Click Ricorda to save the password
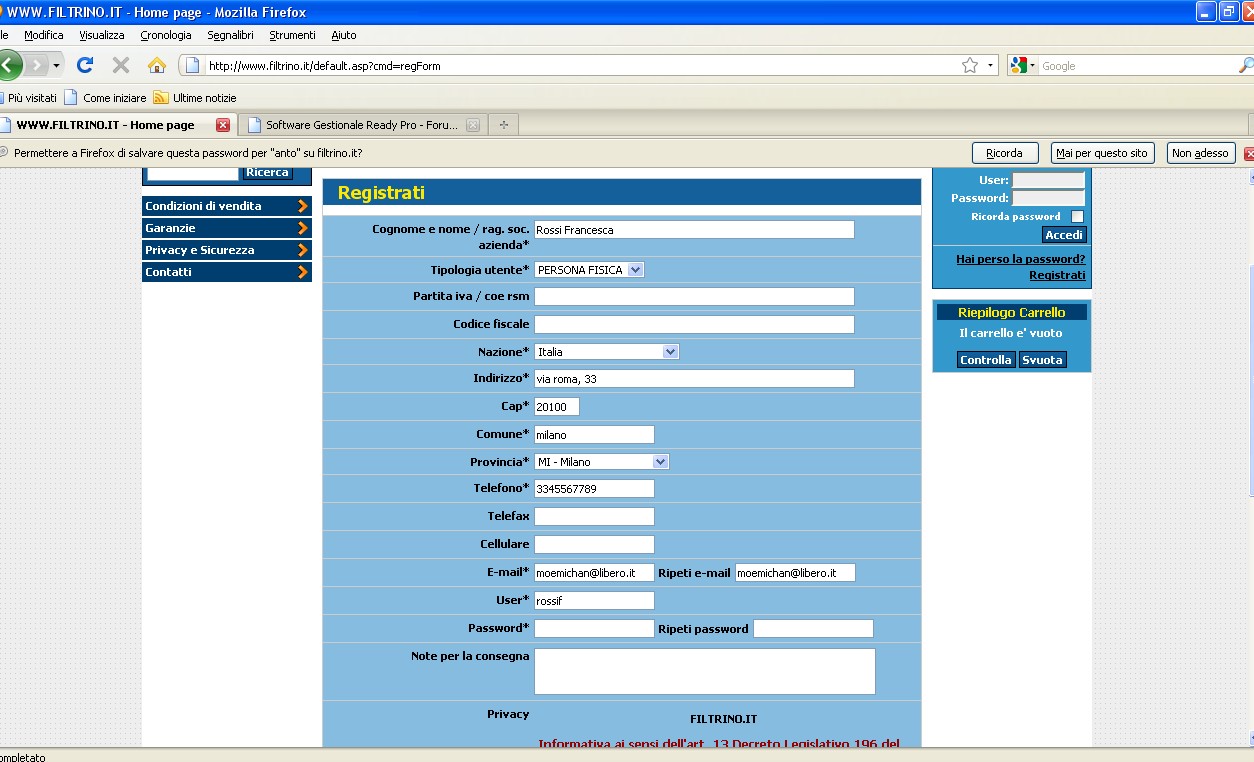 pos(1004,153)
